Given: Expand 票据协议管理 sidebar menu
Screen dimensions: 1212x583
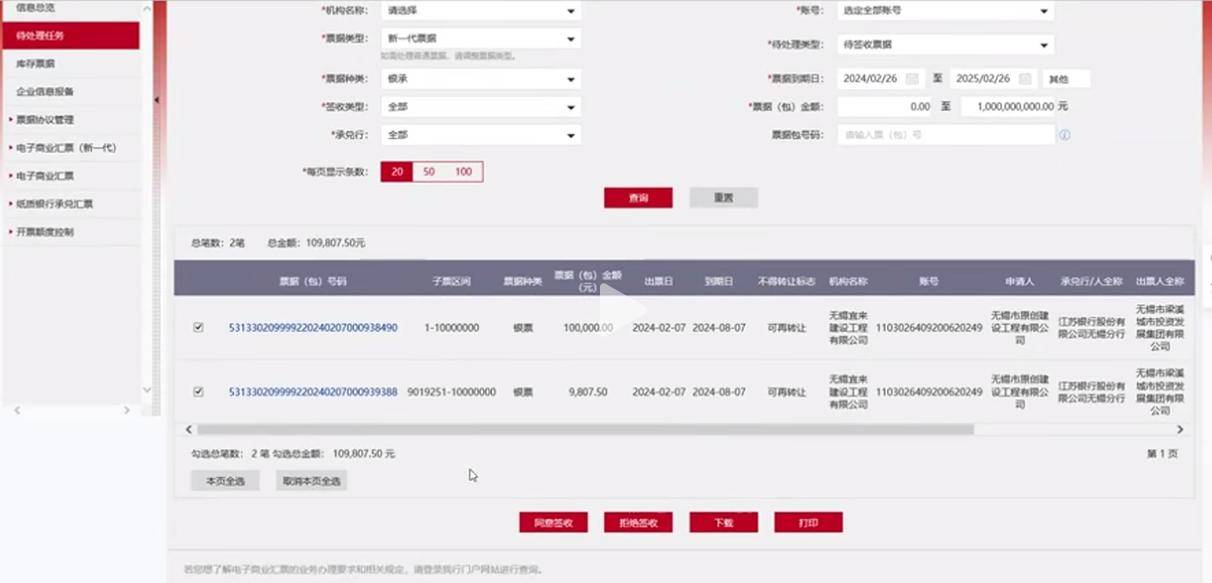Looking at the screenshot, I should [45, 120].
